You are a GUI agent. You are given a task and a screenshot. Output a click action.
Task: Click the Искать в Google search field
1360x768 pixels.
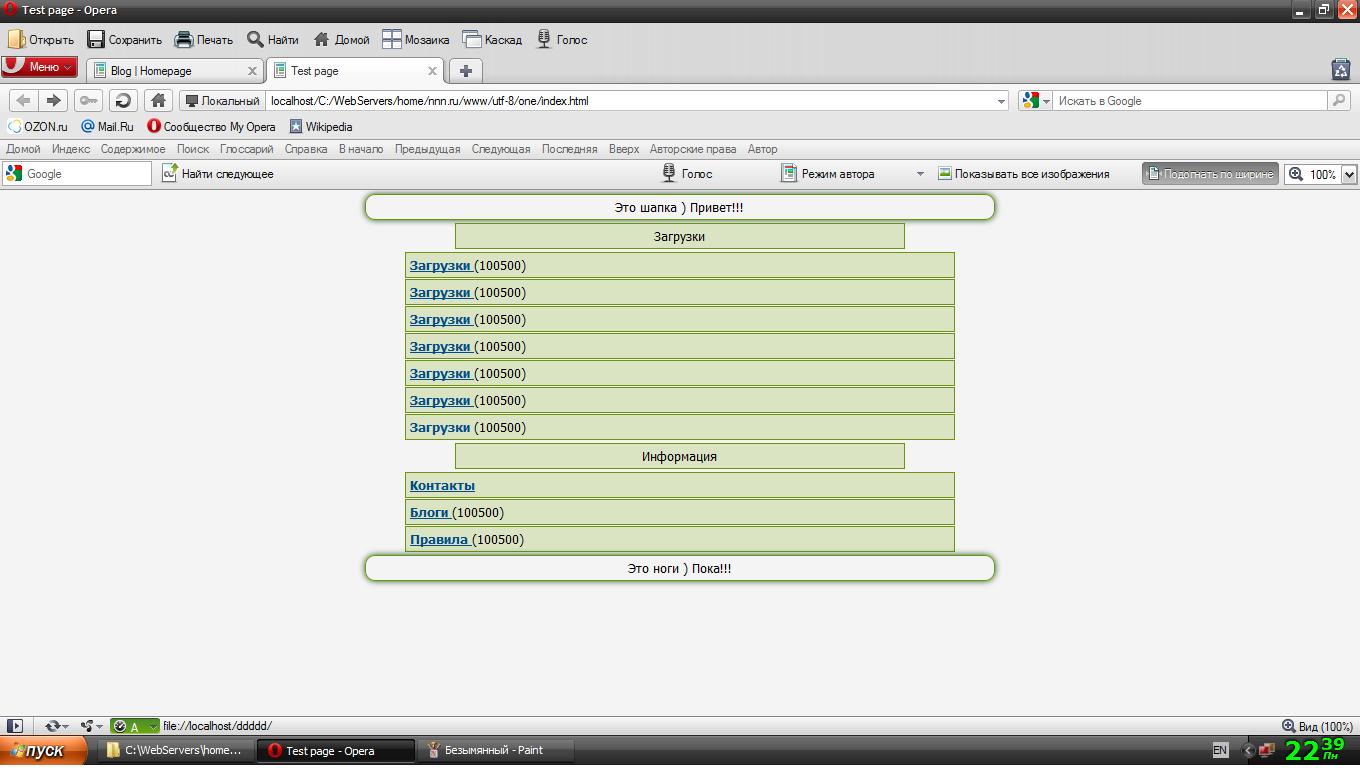click(1188, 101)
